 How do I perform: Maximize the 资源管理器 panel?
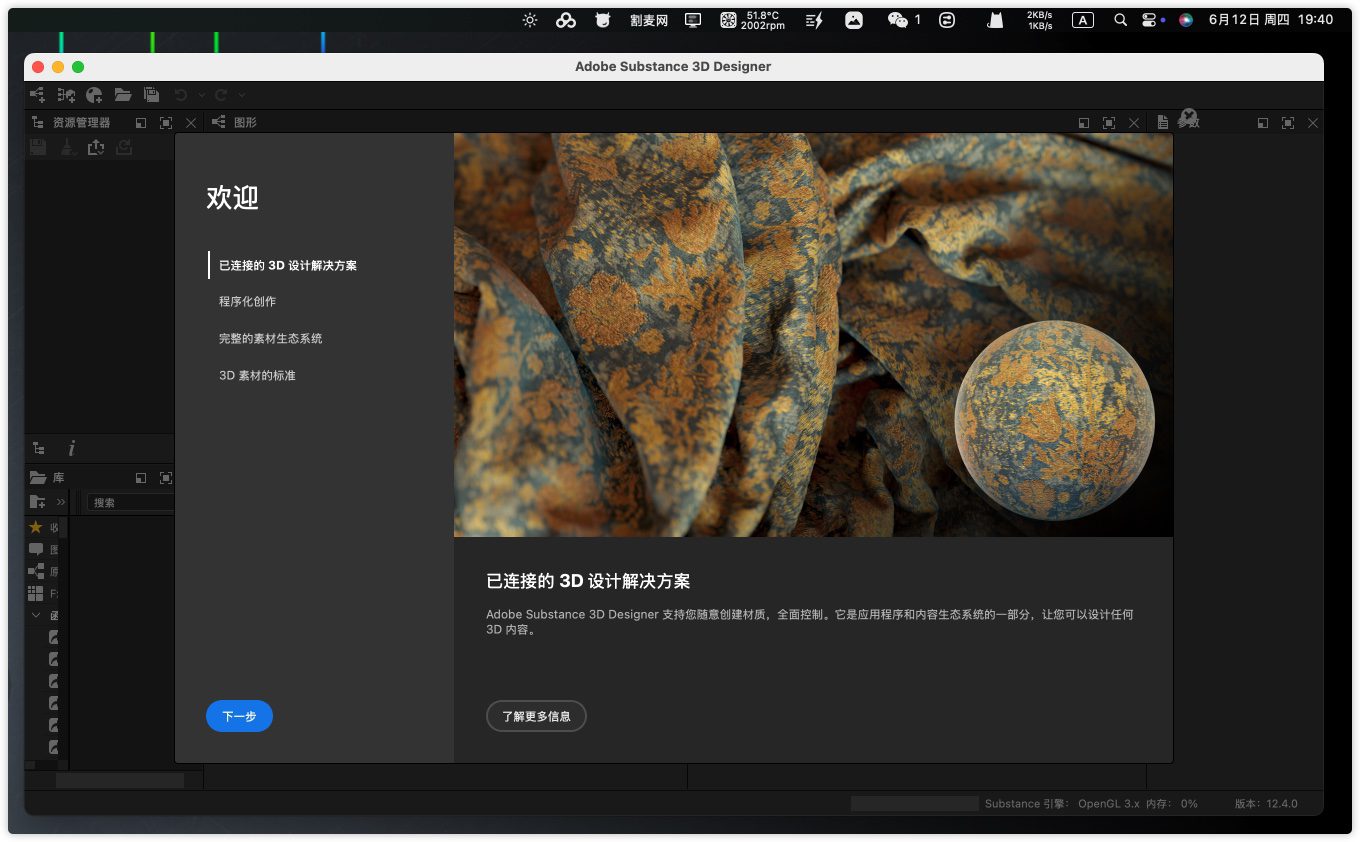[166, 123]
